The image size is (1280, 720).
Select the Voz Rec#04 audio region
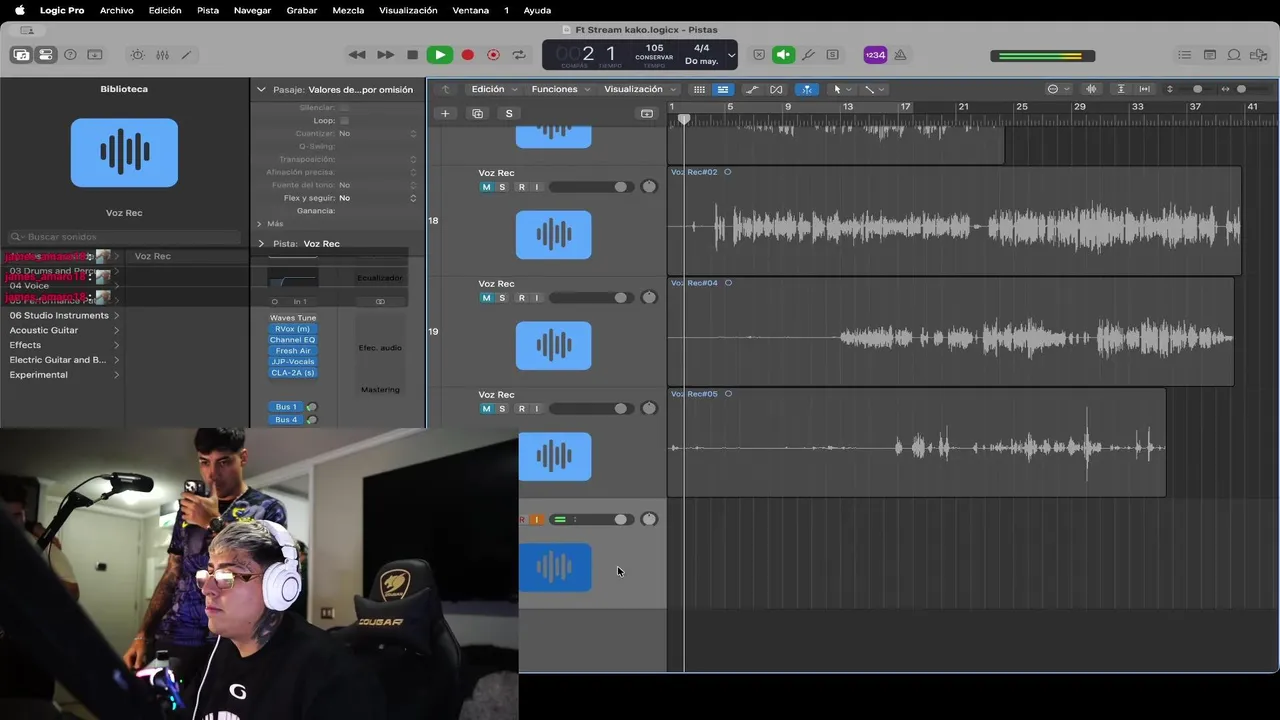pyautogui.click(x=950, y=332)
